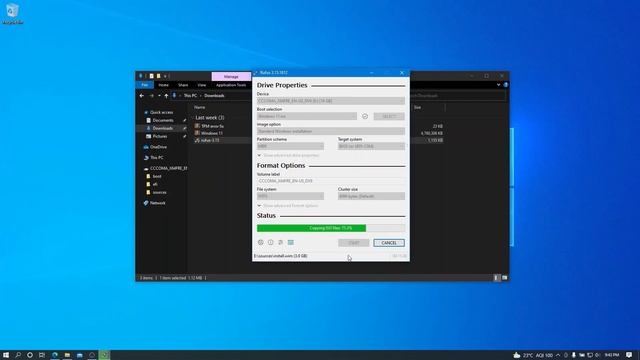Click the checksum icon next to Boot selection

pyautogui.click(x=365, y=116)
